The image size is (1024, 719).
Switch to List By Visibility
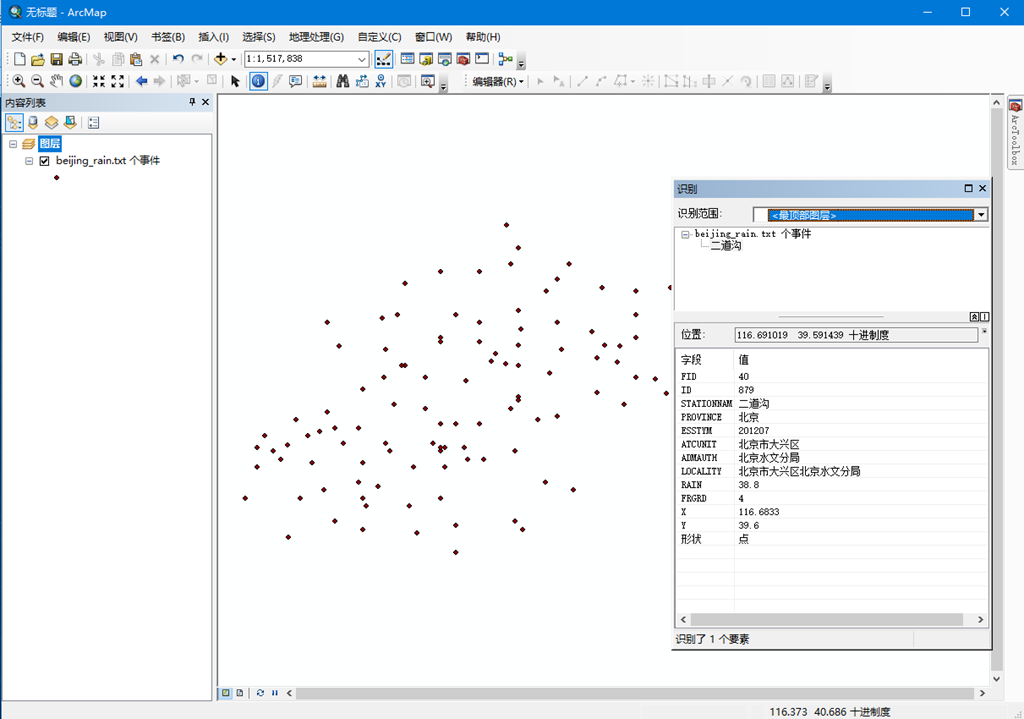coord(51,123)
